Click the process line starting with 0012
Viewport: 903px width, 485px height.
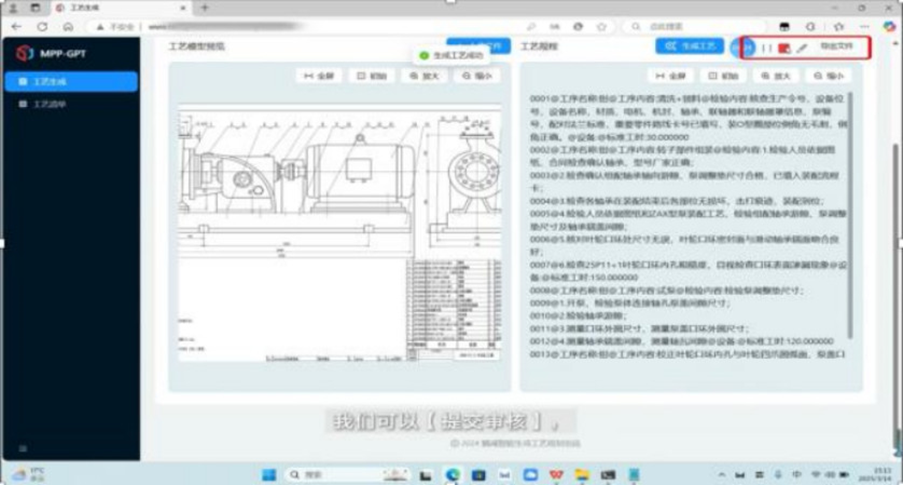[681, 341]
